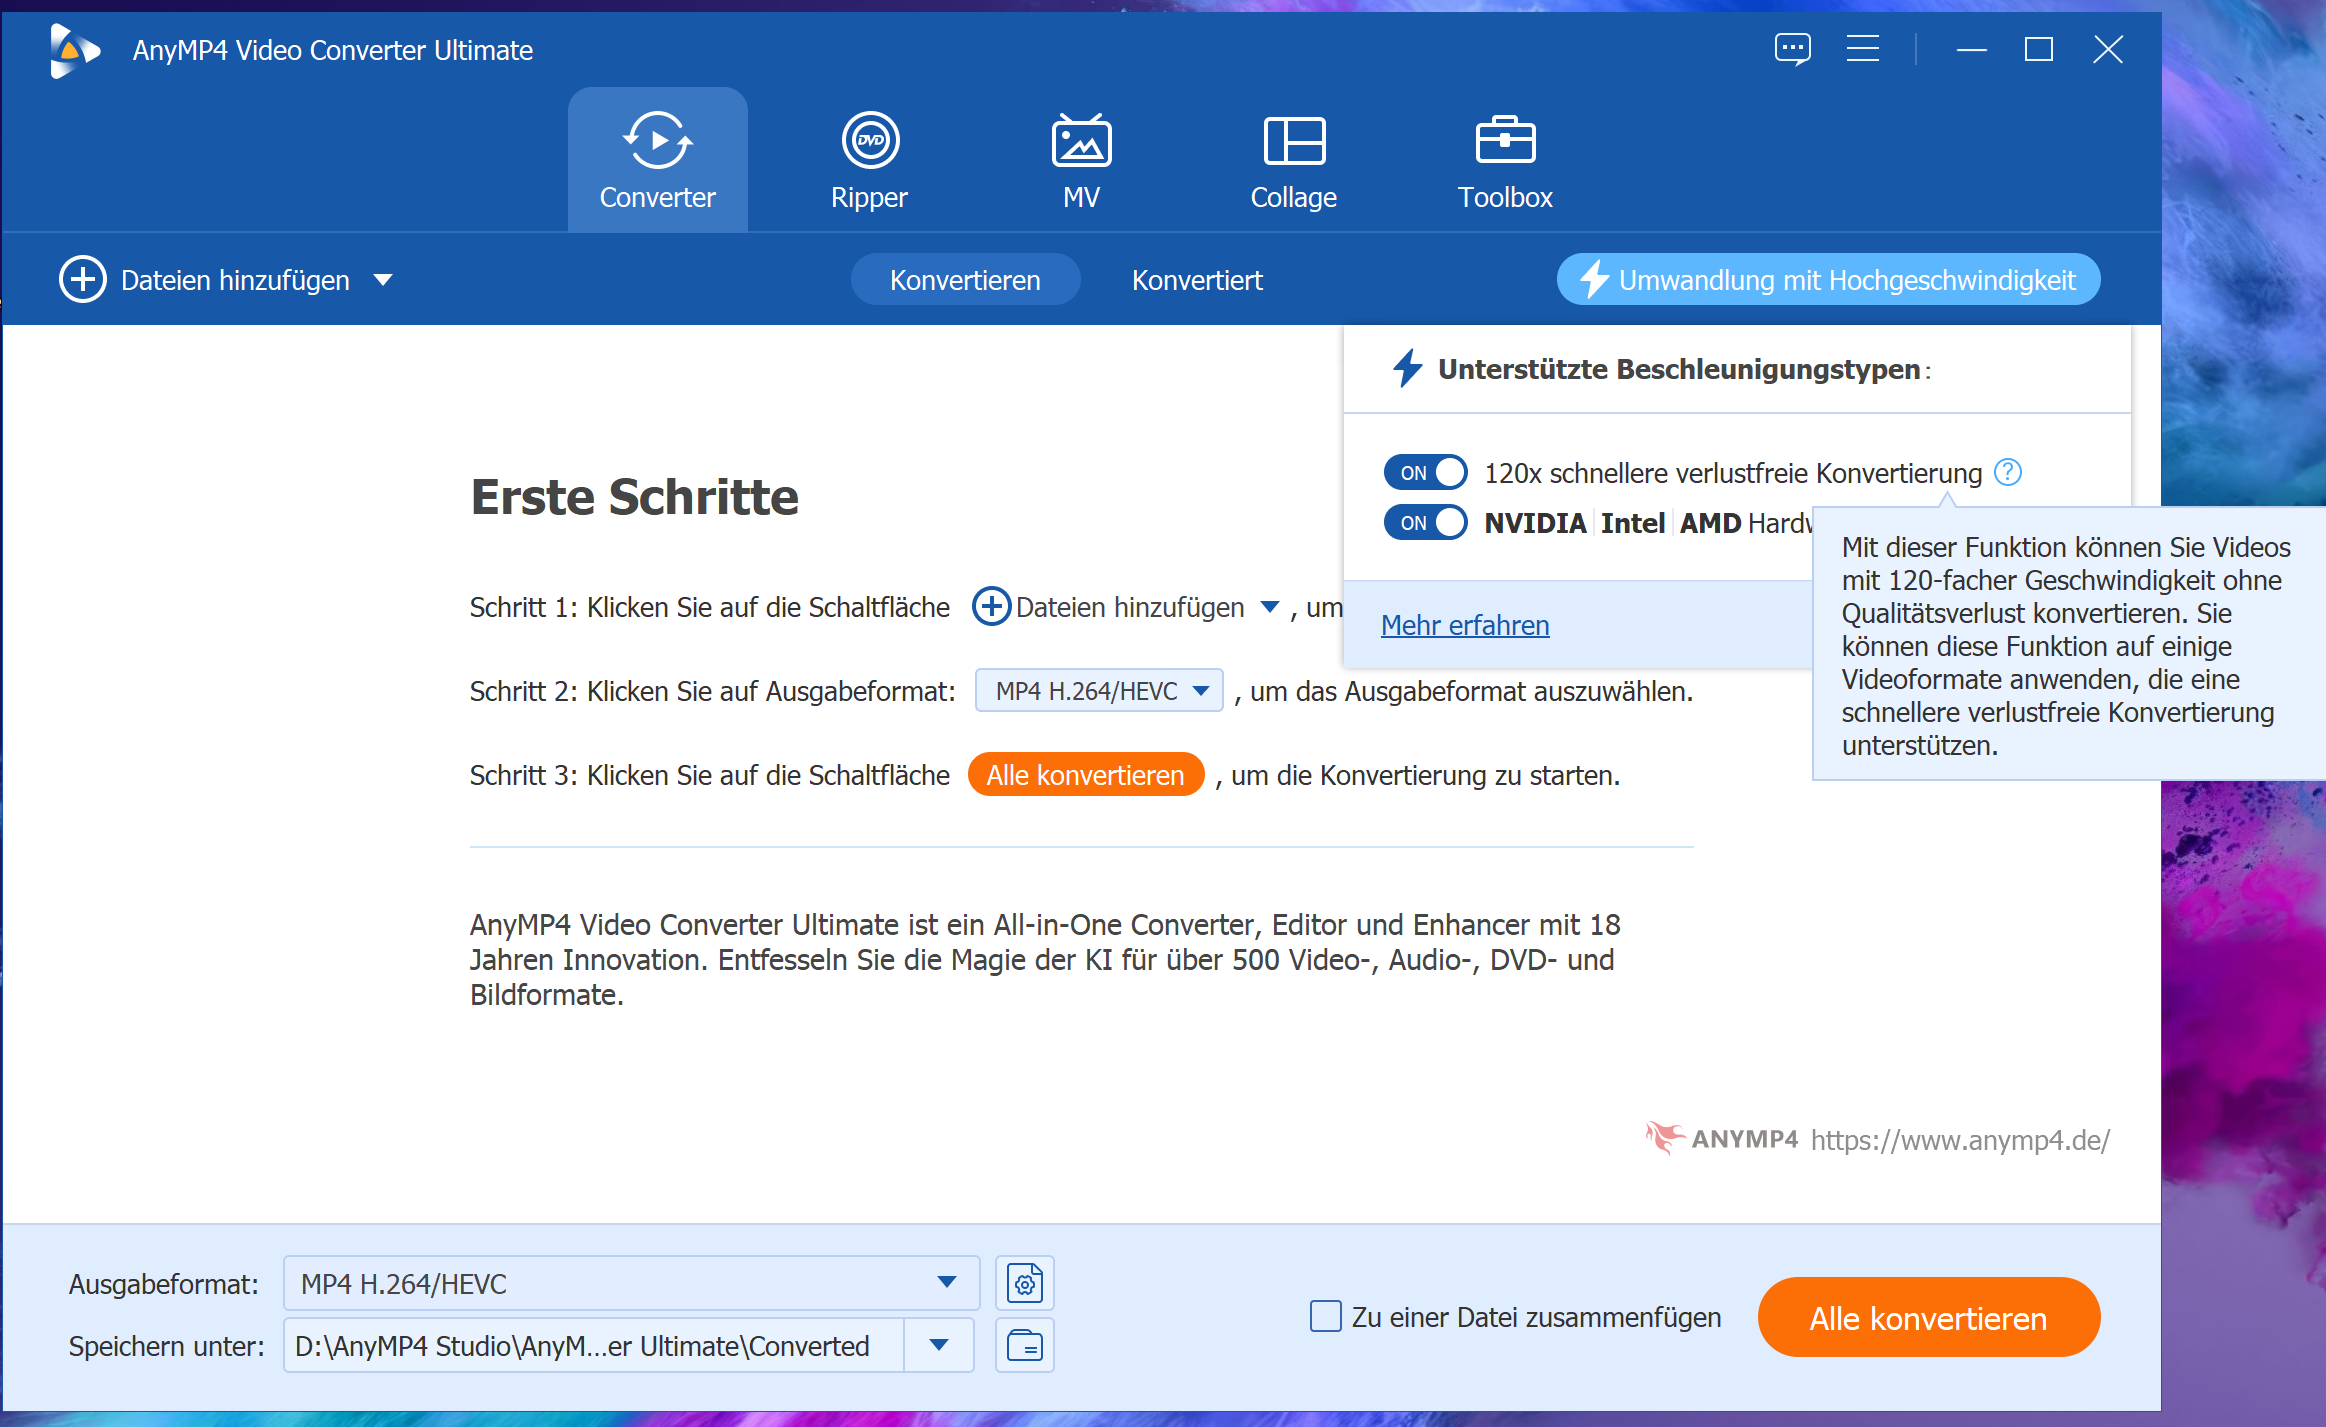Click the feedback chat icon in title bar

pos(1792,49)
